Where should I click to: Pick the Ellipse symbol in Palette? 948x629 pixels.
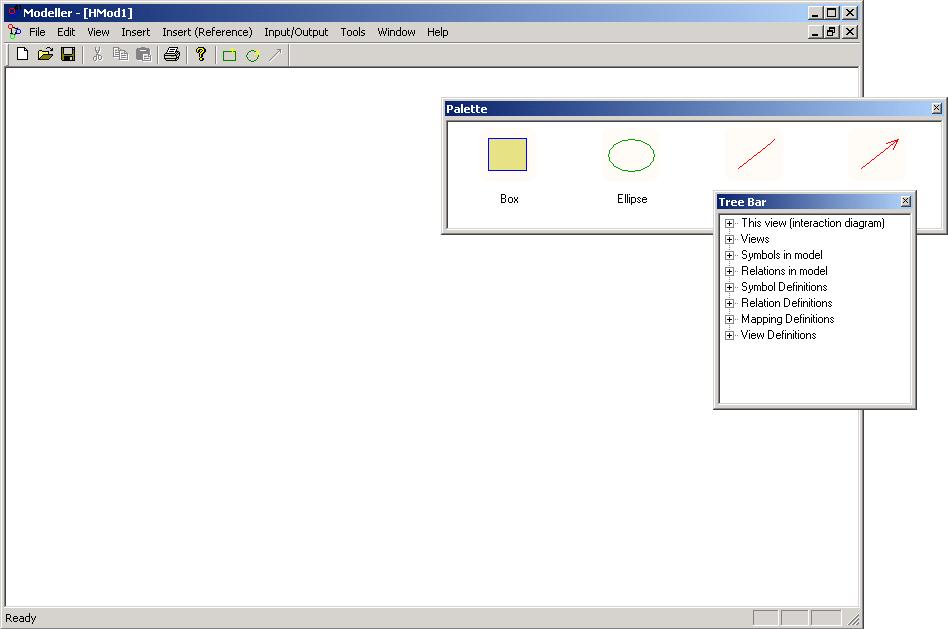click(x=631, y=155)
